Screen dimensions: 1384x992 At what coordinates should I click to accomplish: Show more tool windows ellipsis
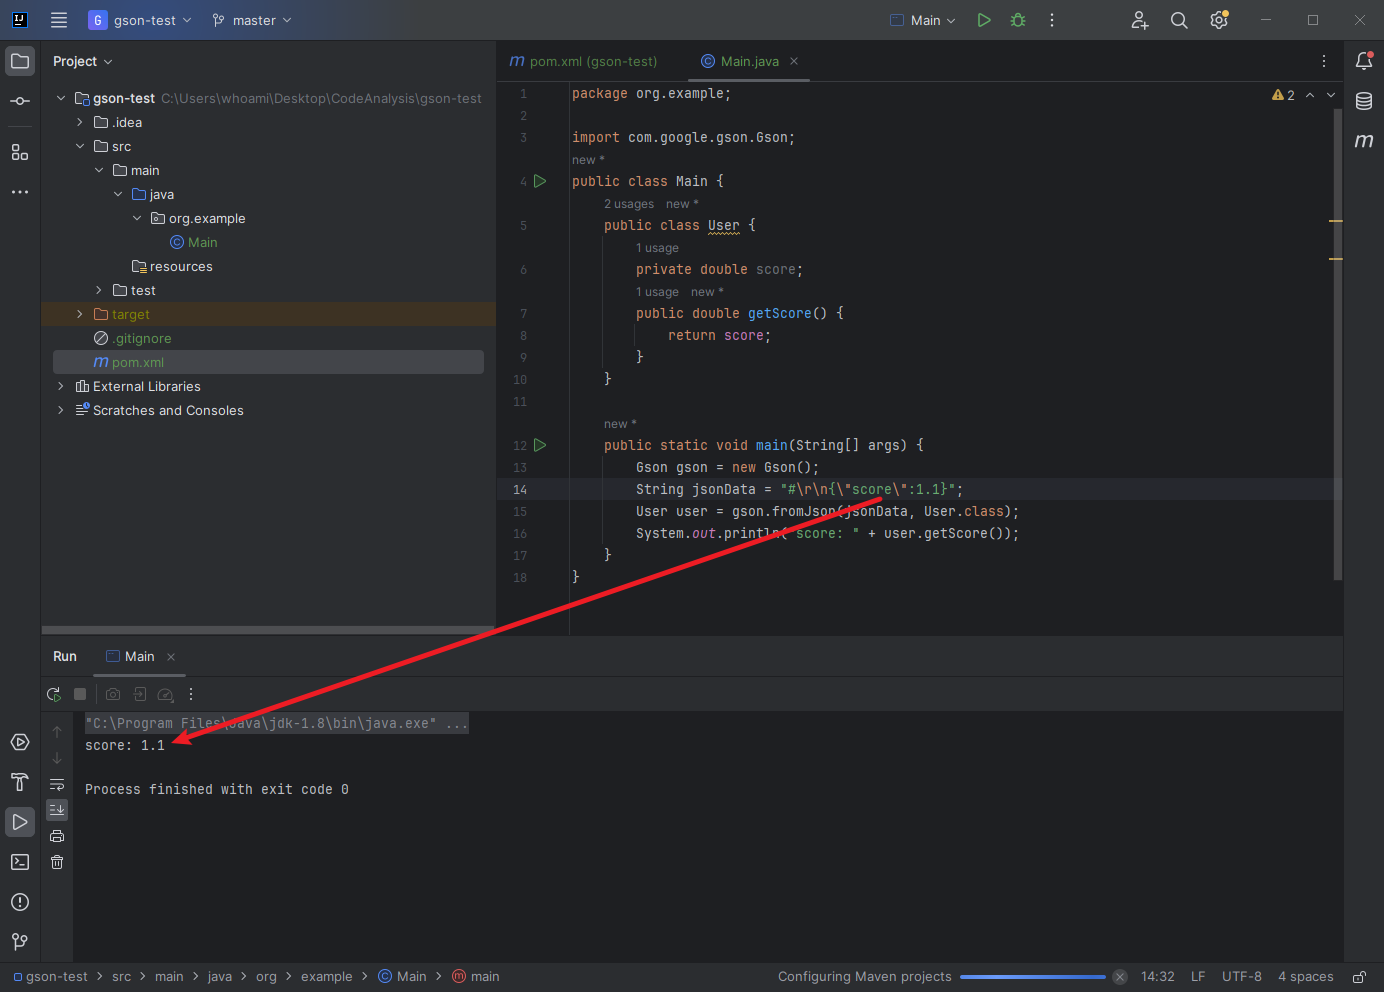(20, 192)
